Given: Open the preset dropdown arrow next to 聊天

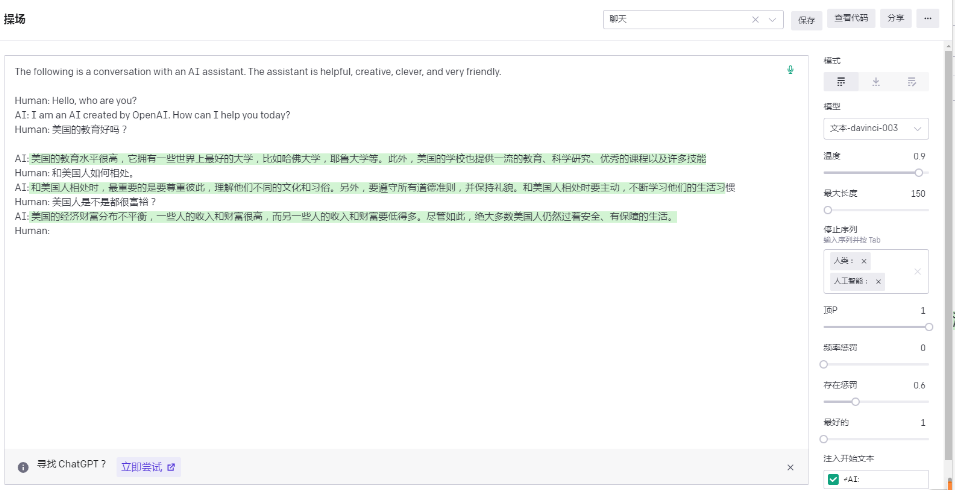Looking at the screenshot, I should [773, 19].
